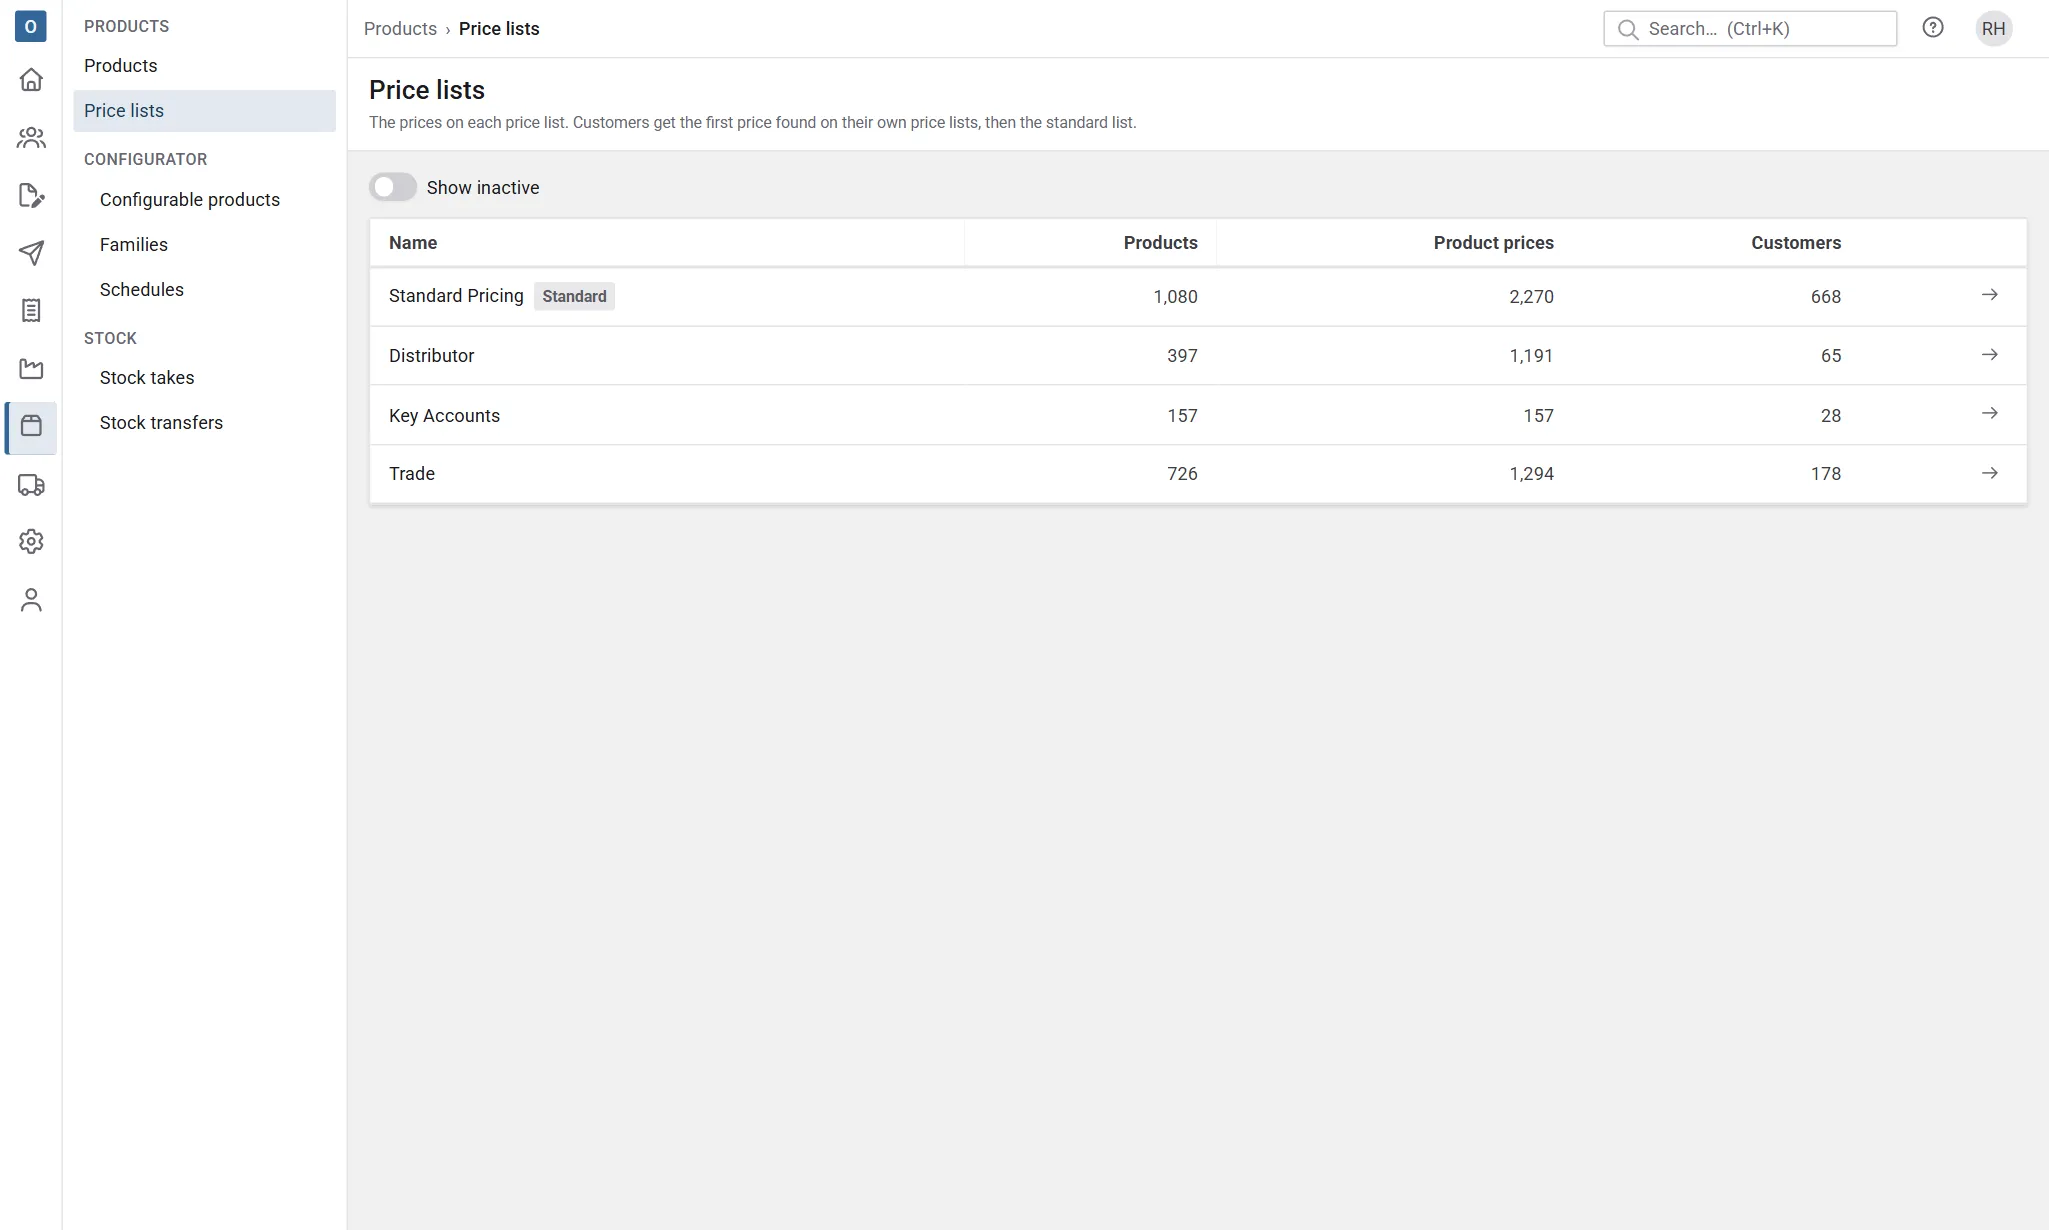
Task: Open the manufacturing factory icon
Action: click(31, 369)
